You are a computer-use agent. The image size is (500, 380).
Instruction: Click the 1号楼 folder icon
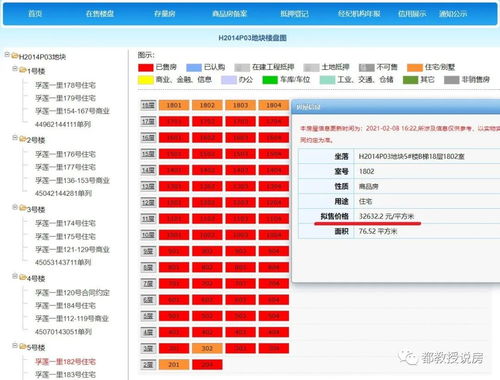[x=22, y=70]
